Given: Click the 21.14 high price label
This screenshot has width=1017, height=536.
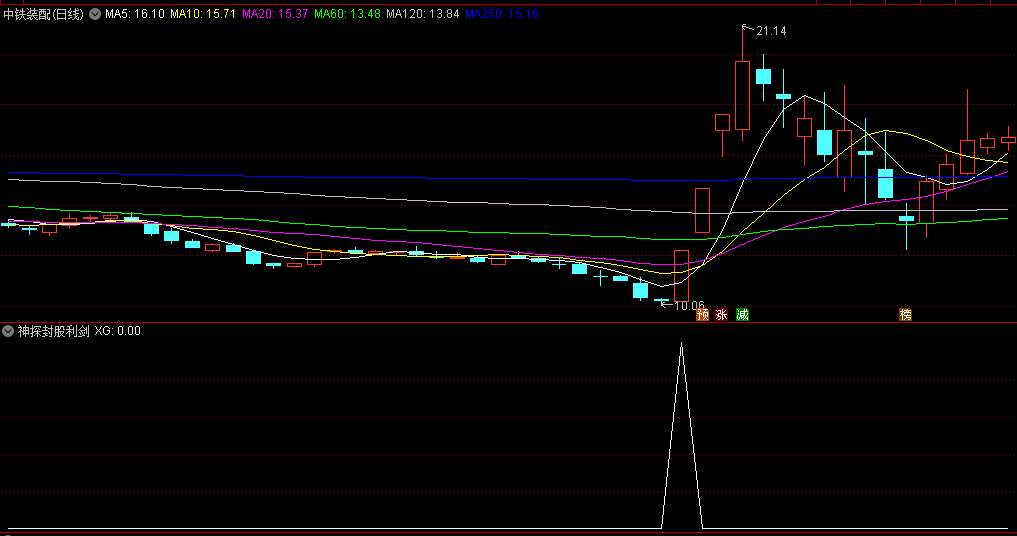Looking at the screenshot, I should coord(771,31).
